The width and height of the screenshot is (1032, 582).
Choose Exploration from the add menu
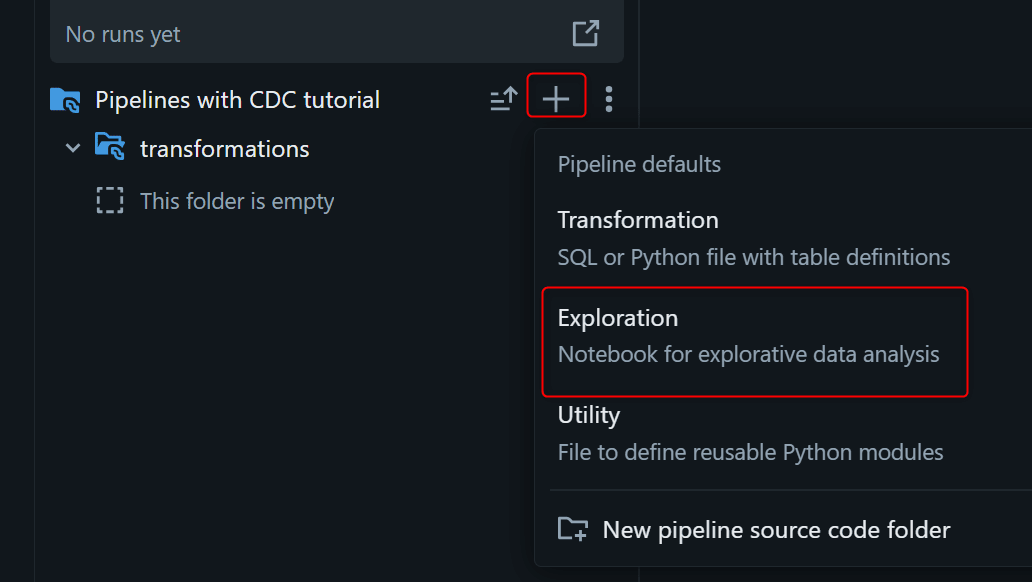tap(618, 318)
